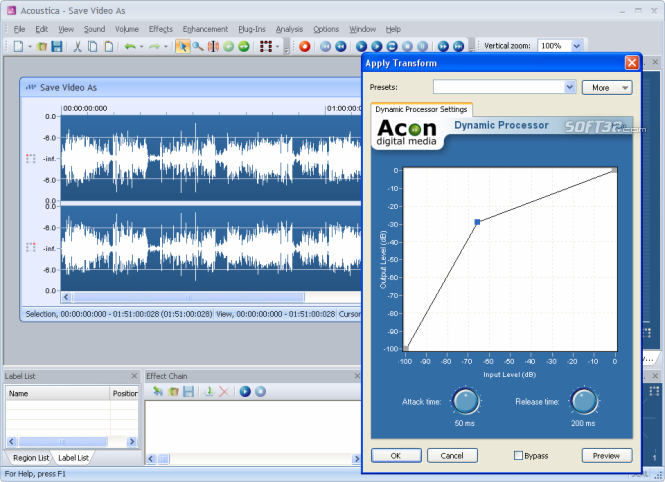This screenshot has height=482, width=665.
Task: Click the Release time knob
Action: tap(584, 401)
